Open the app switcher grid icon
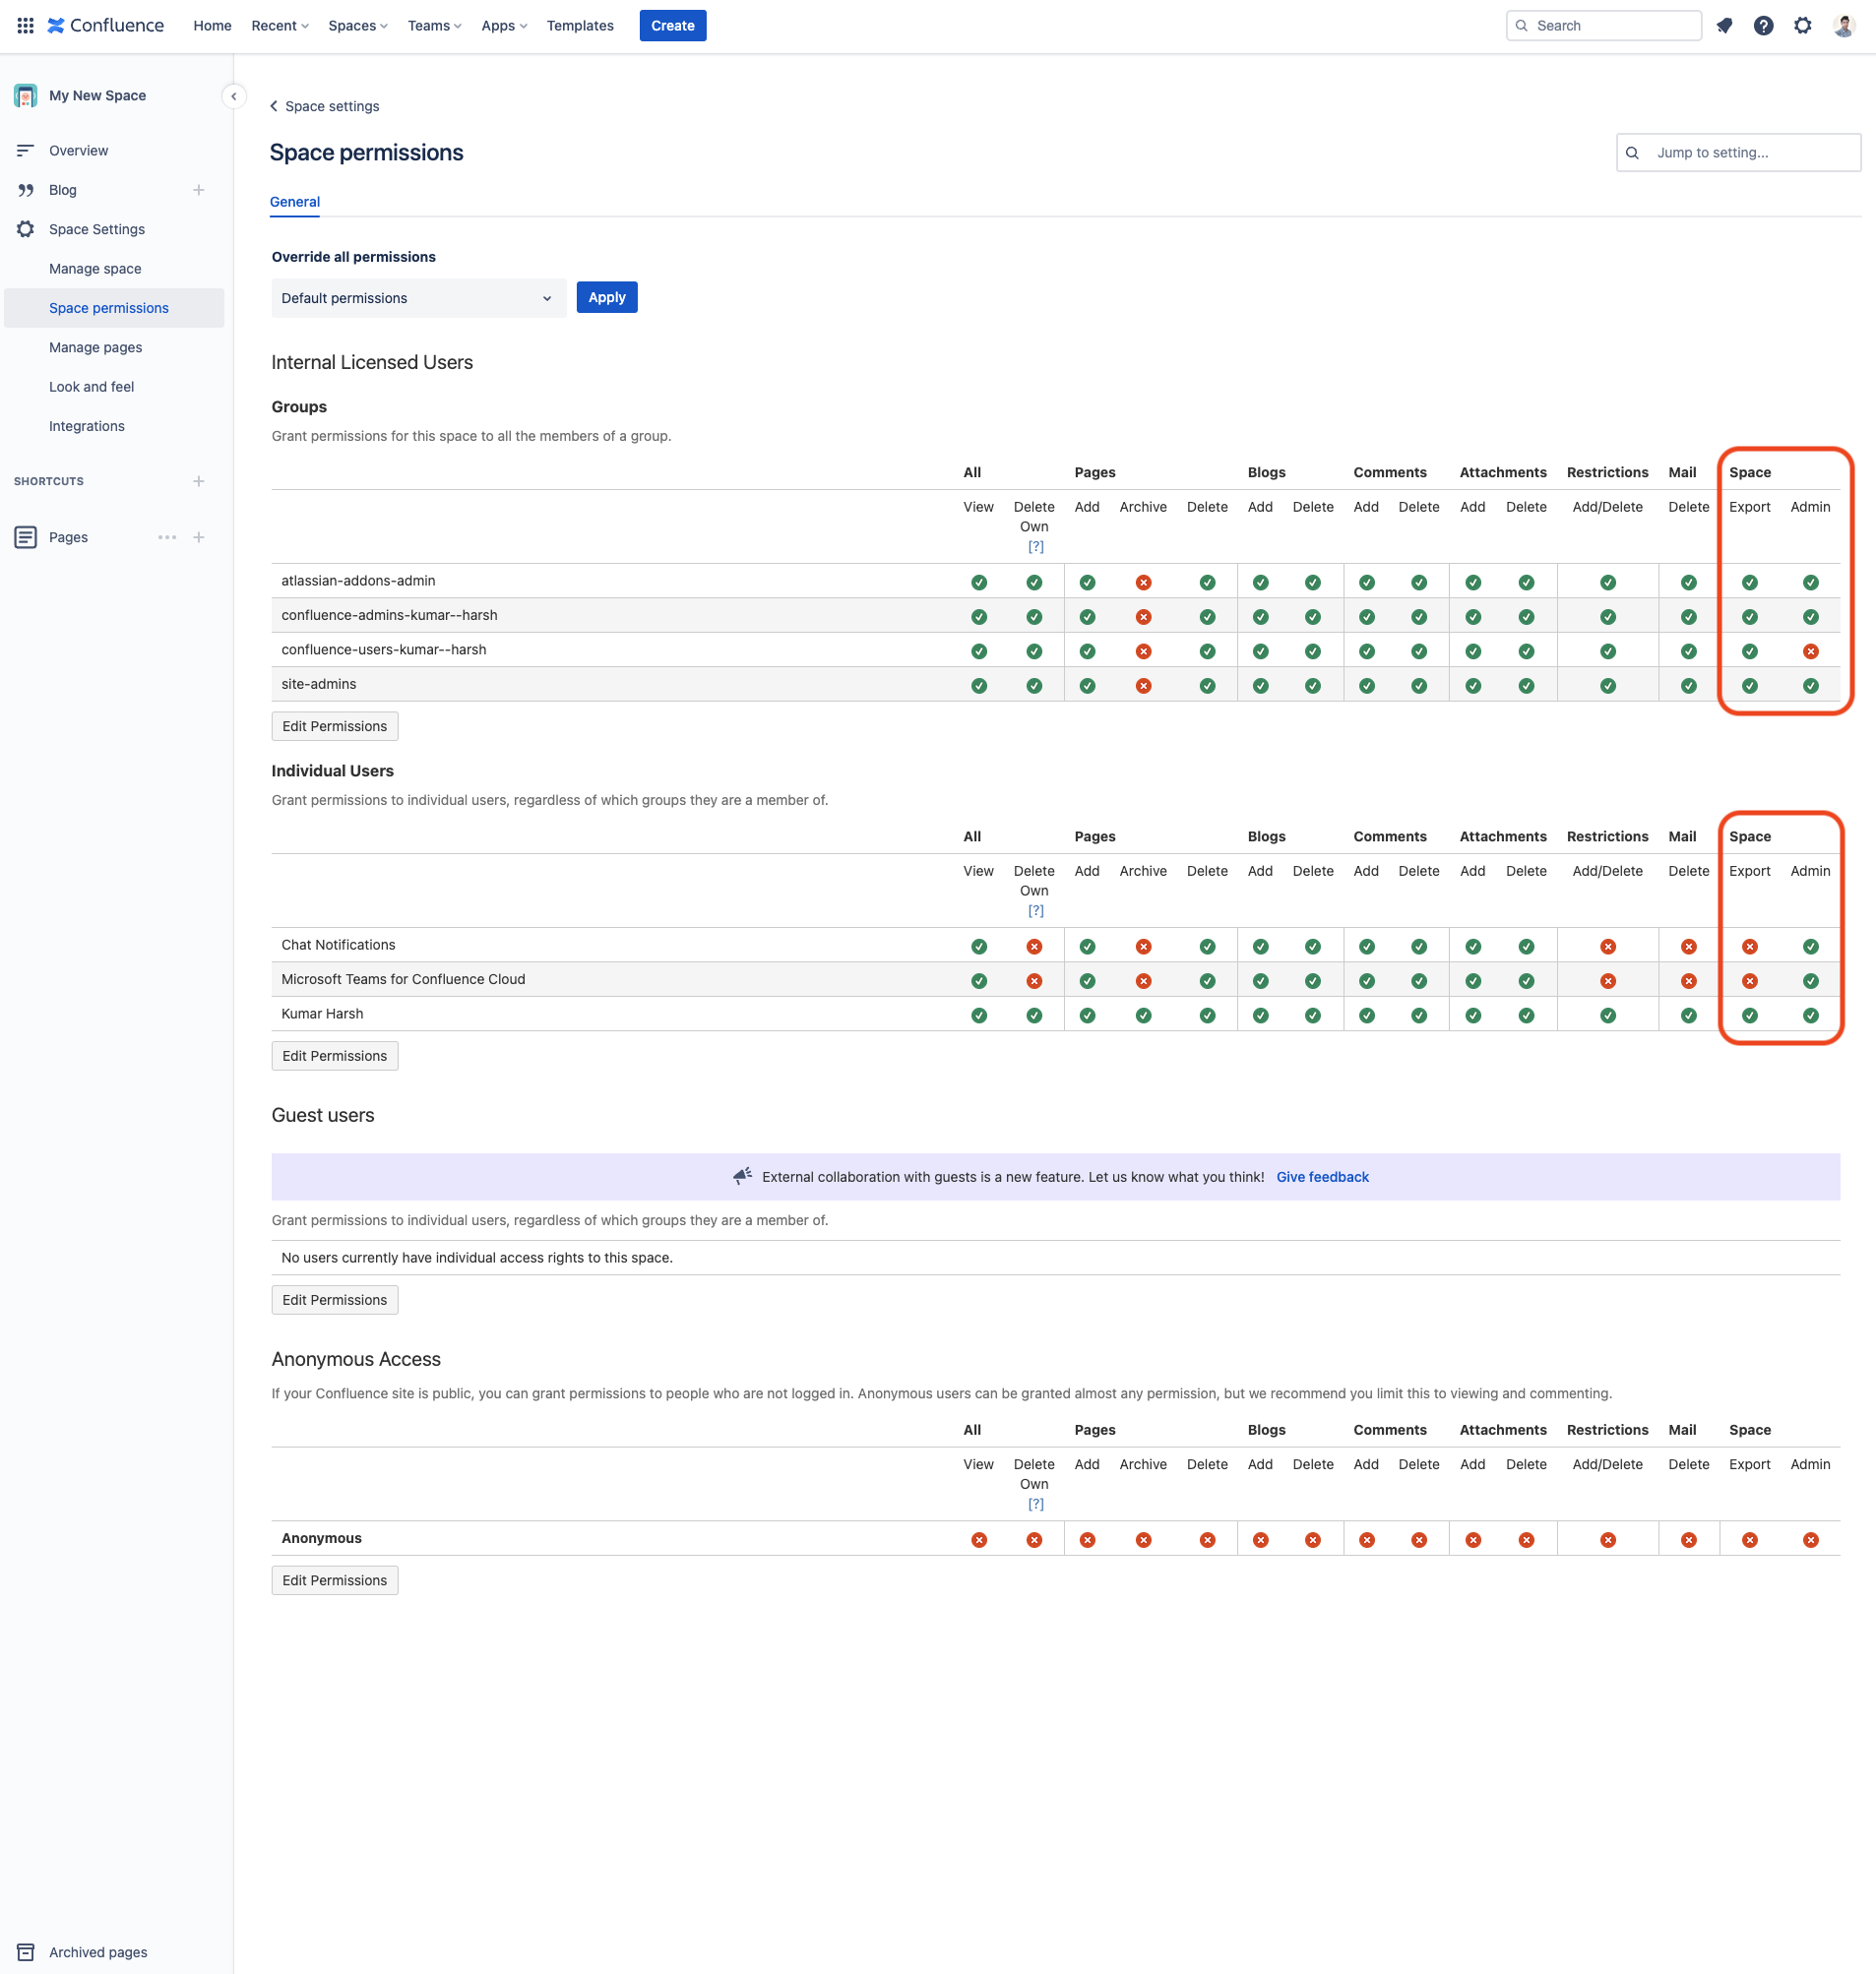The image size is (1876, 1974). (25, 25)
